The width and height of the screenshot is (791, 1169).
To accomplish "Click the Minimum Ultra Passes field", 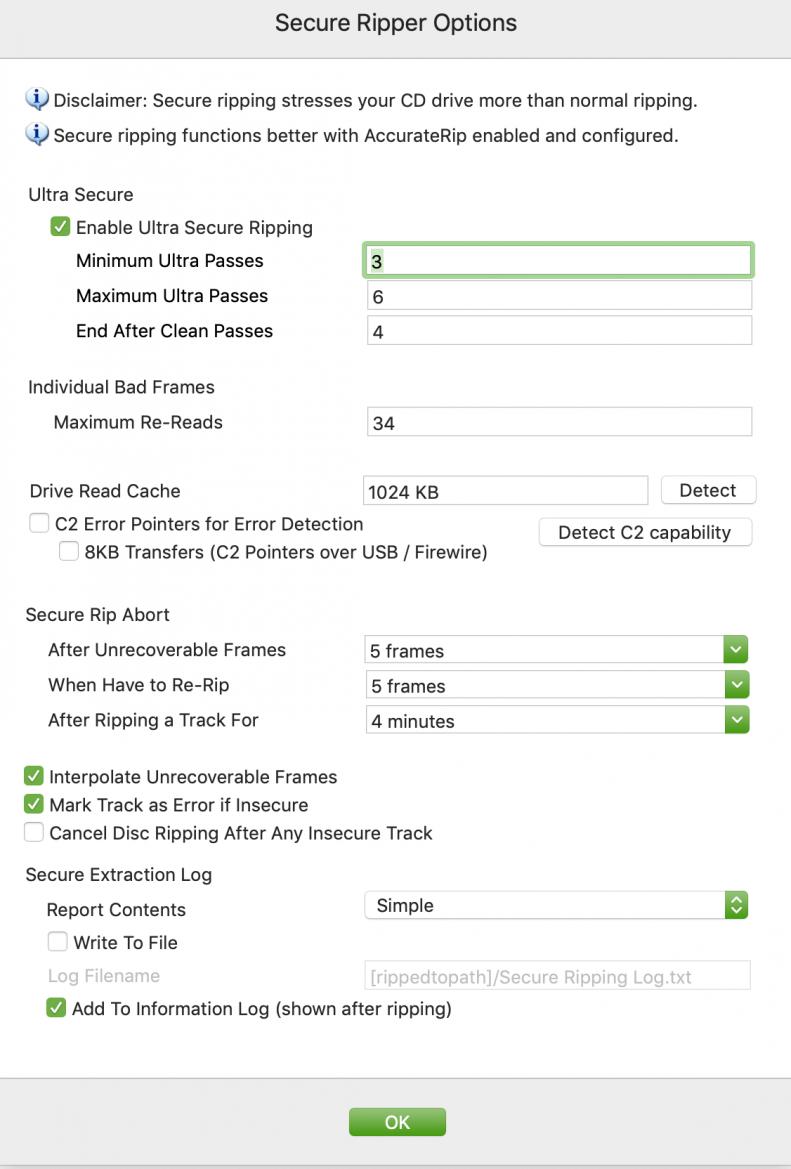I will [558, 261].
